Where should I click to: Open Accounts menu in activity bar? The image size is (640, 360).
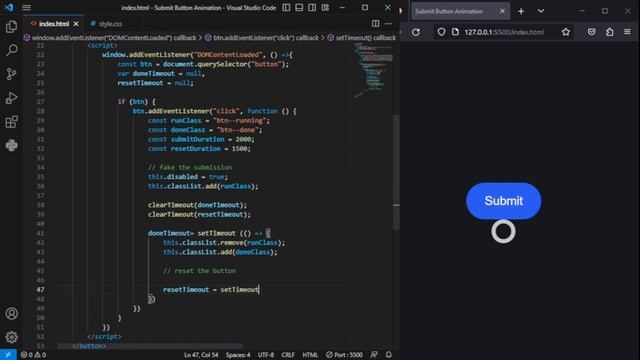point(11,313)
